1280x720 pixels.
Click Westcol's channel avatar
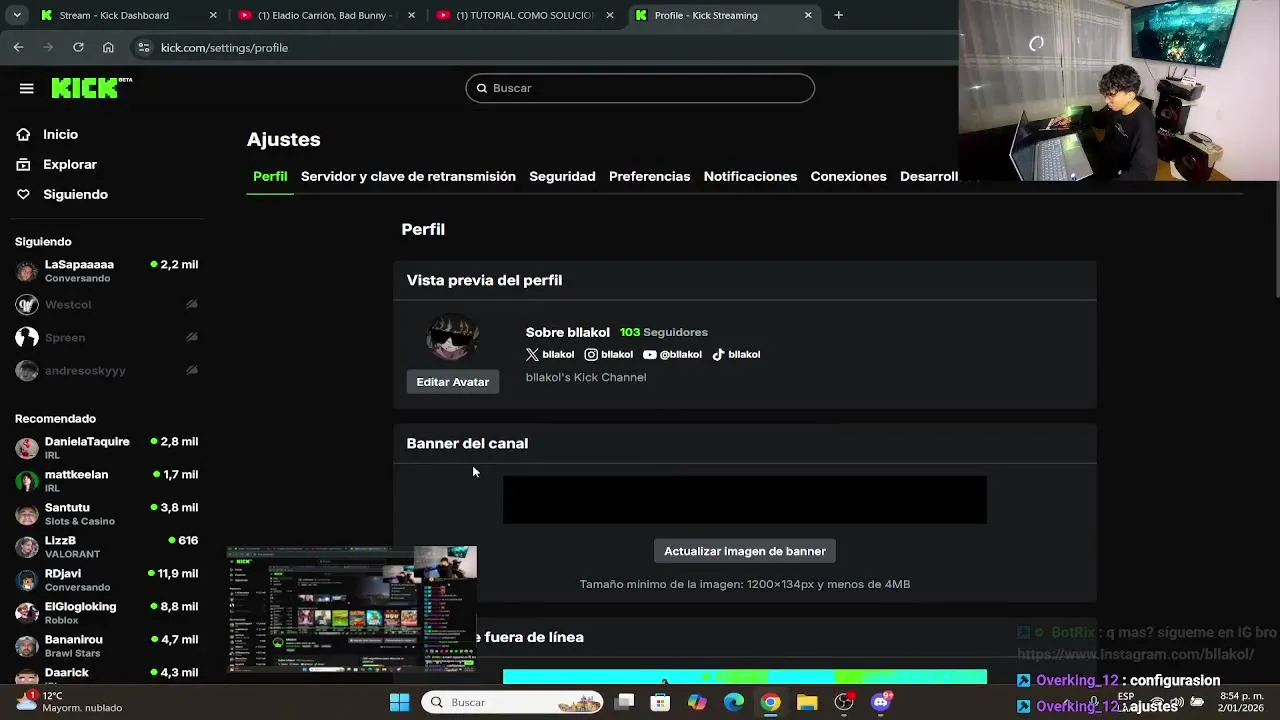(27, 304)
